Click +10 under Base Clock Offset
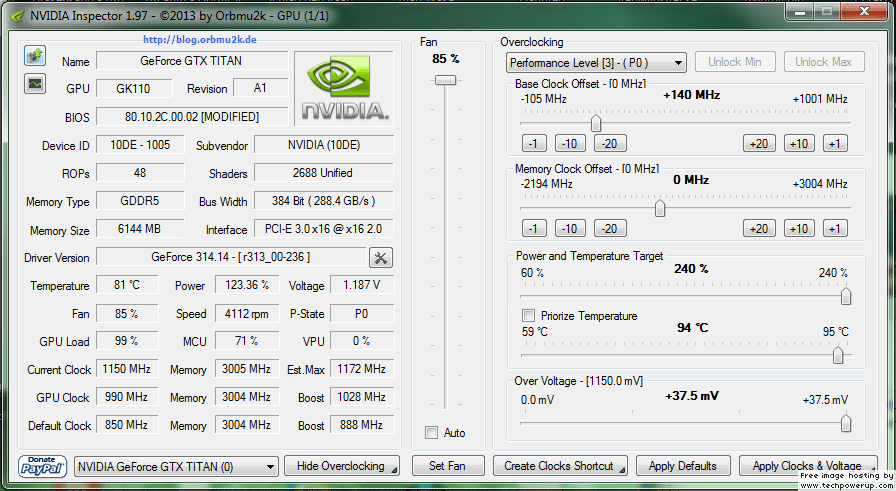This screenshot has height=491, width=896. [799, 143]
